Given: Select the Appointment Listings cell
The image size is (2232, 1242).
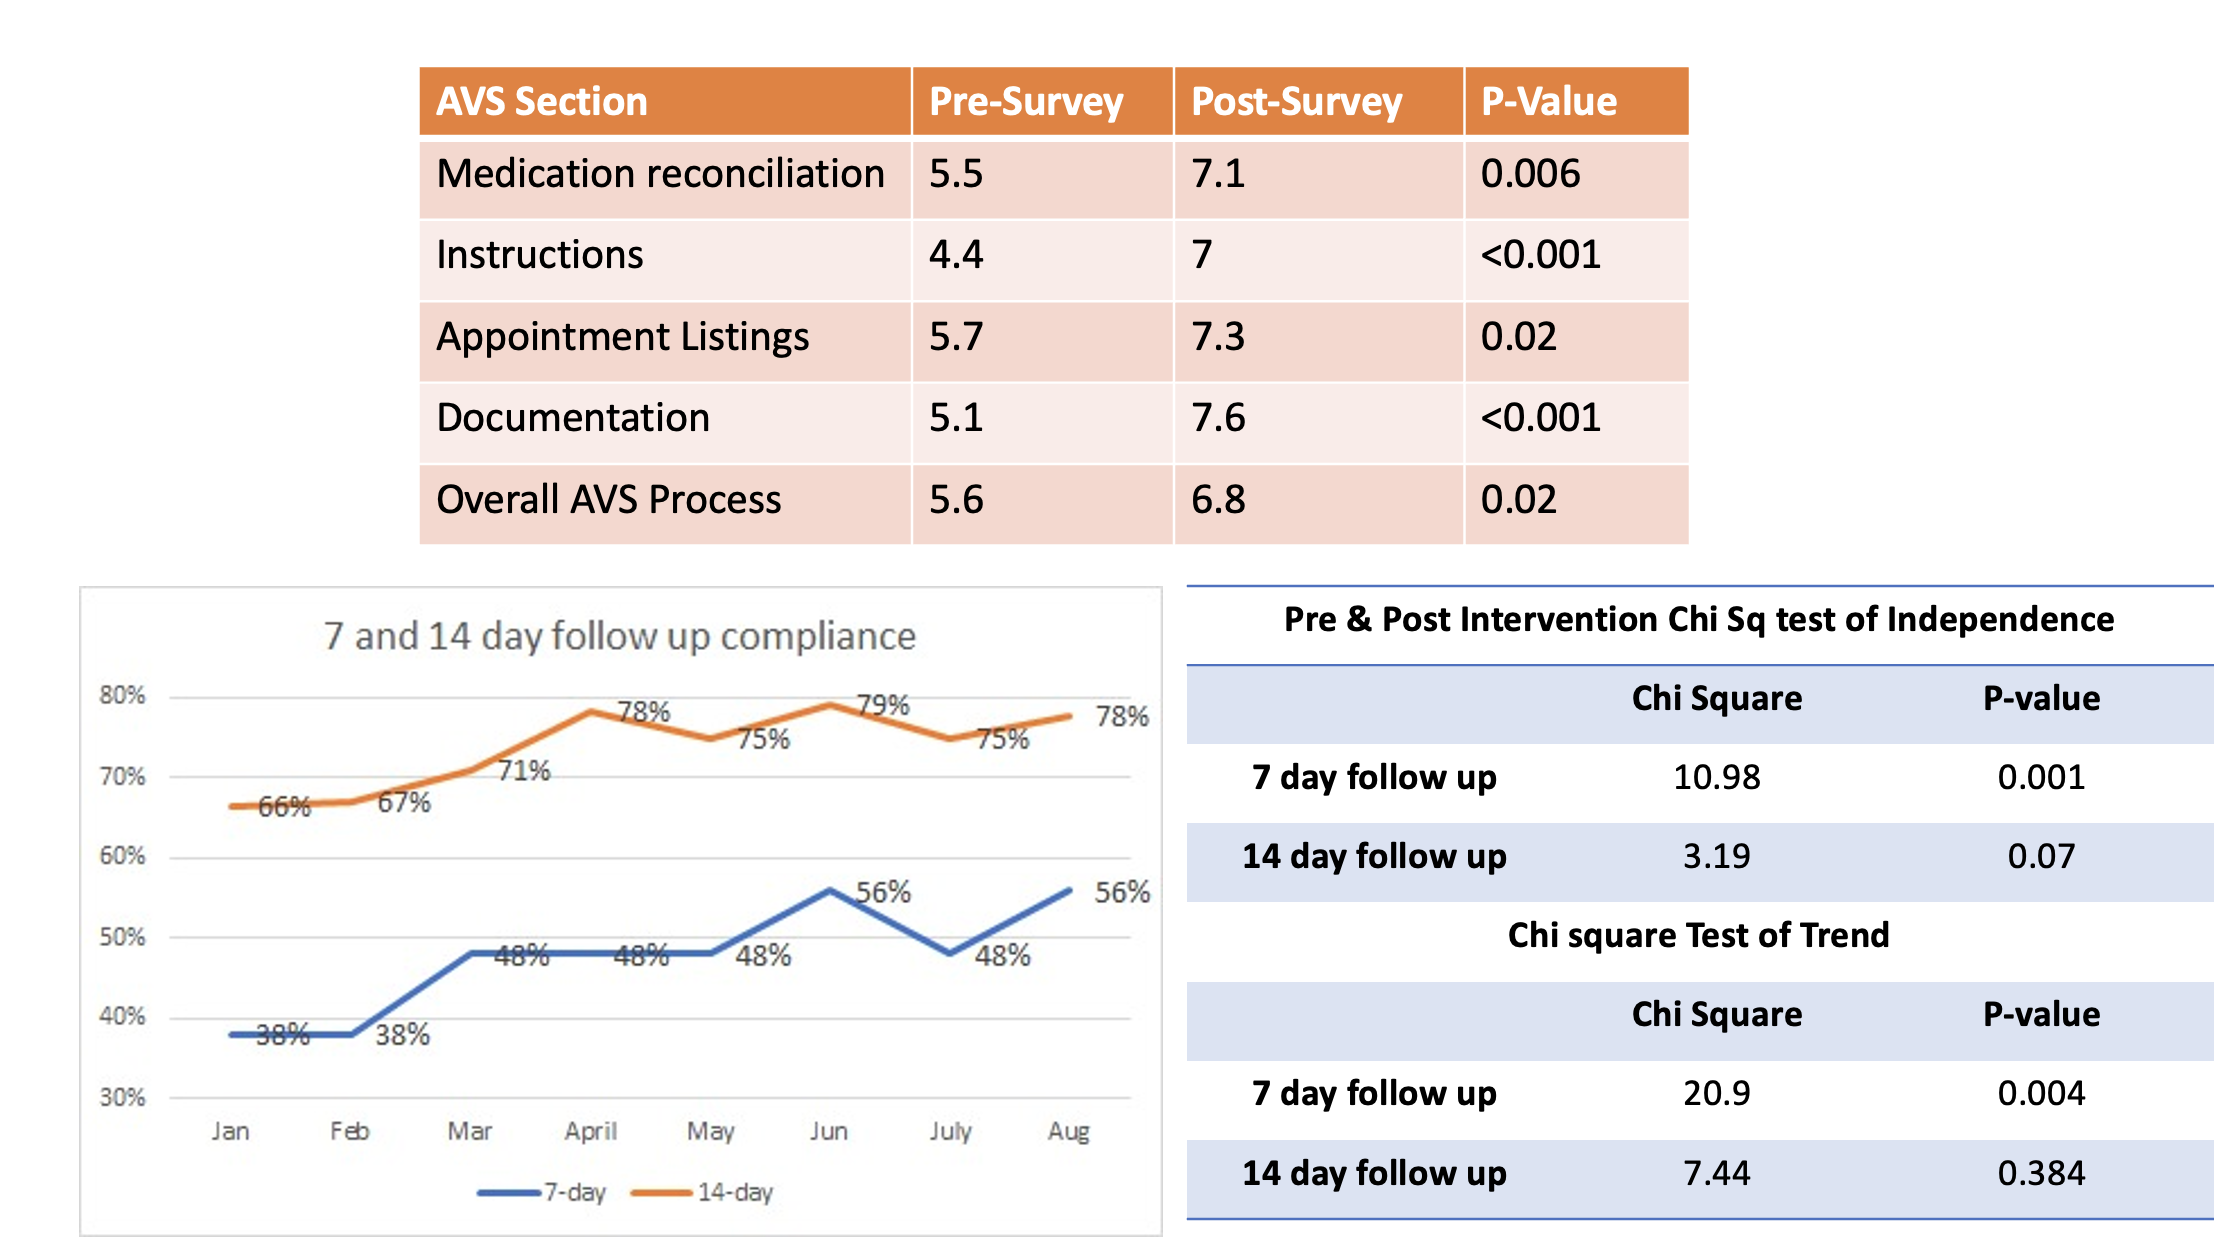Looking at the screenshot, I should (622, 337).
